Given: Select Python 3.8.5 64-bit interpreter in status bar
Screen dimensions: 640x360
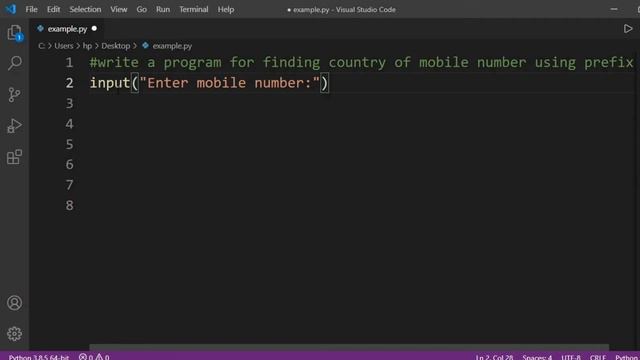Looking at the screenshot, I should point(39,357).
